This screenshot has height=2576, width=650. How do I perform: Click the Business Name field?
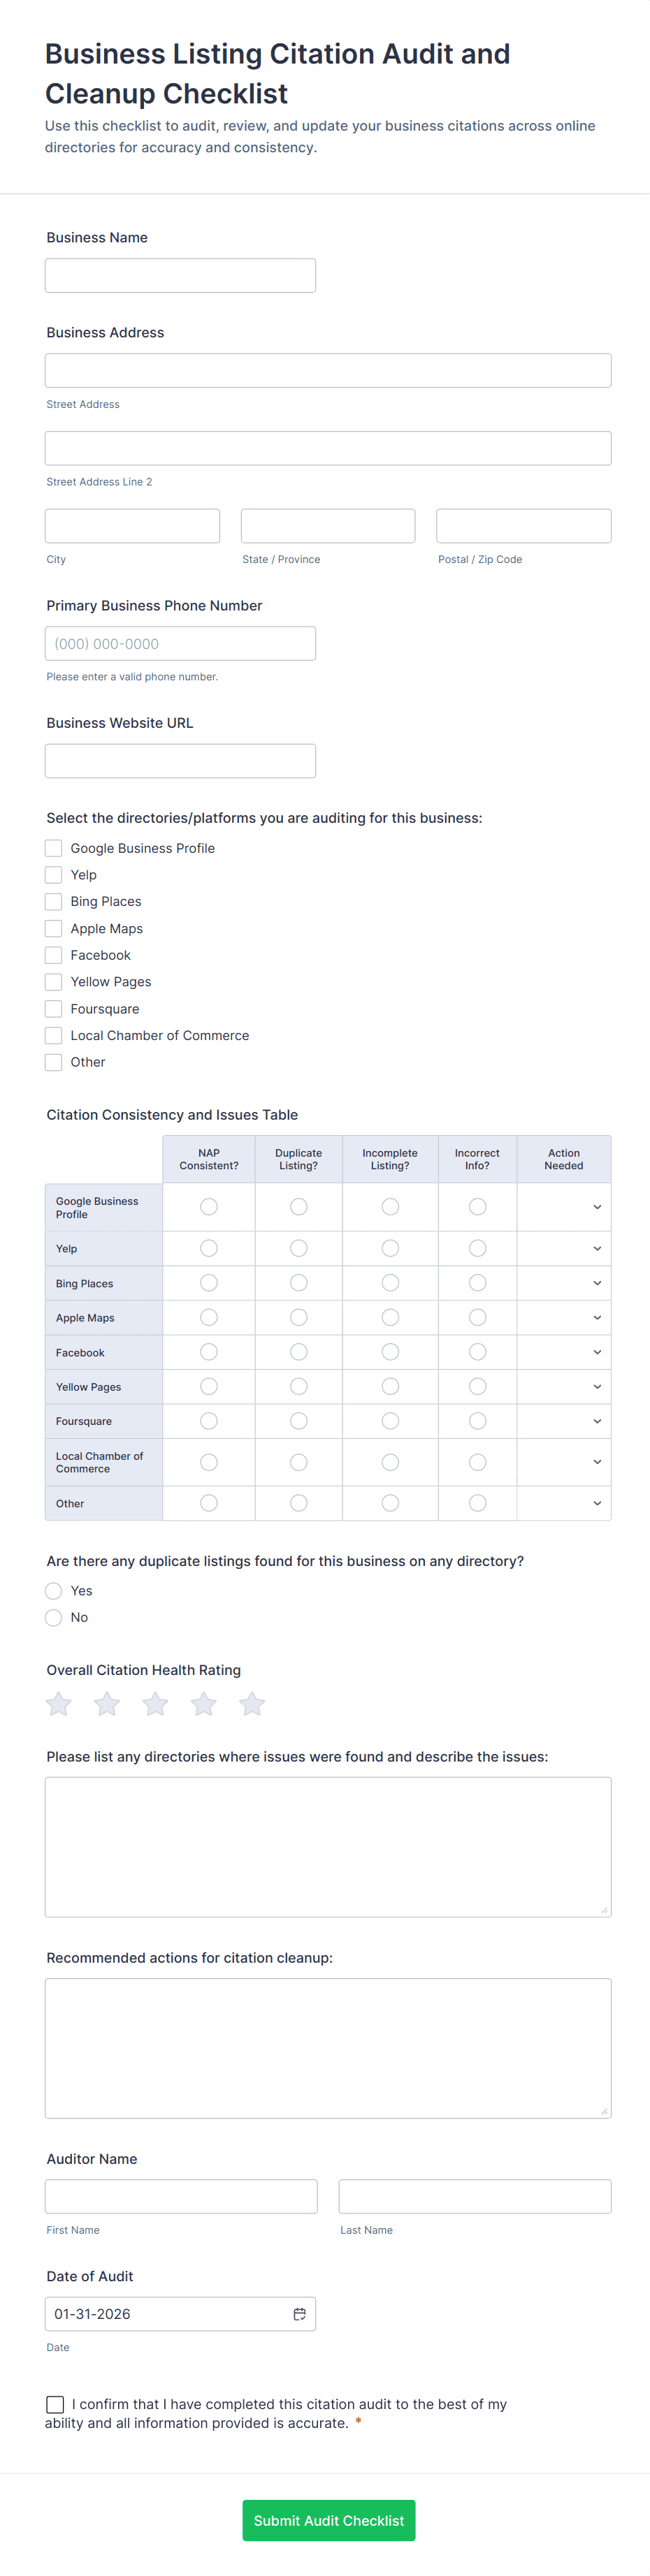coord(180,276)
